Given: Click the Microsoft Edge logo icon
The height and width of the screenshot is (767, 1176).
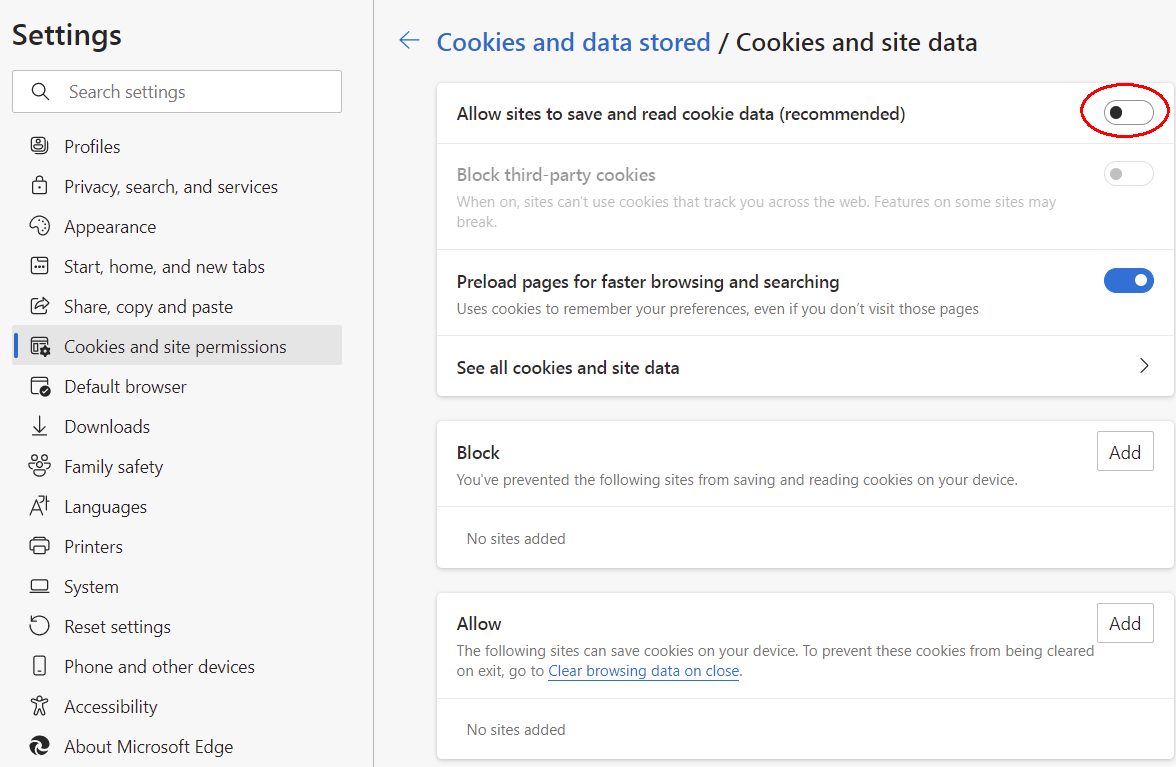Looking at the screenshot, I should coord(40,746).
